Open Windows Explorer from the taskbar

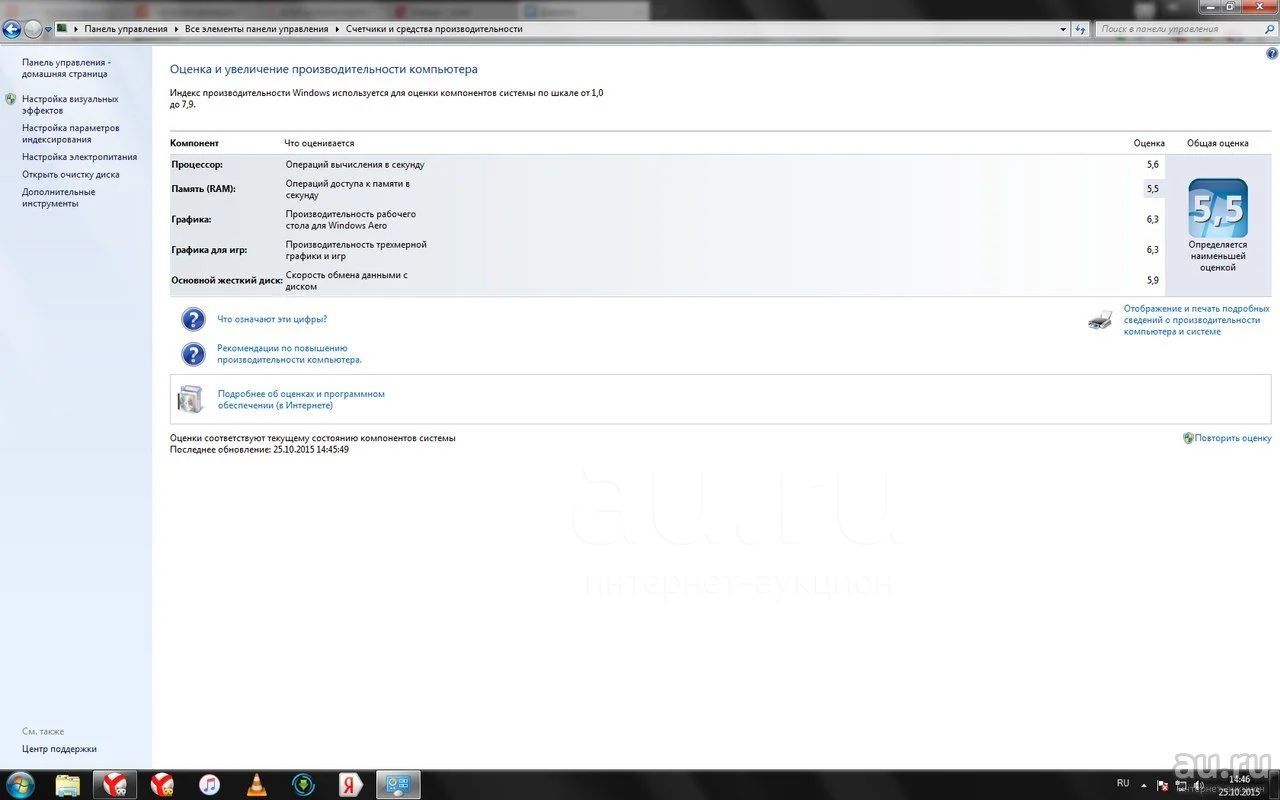point(68,784)
